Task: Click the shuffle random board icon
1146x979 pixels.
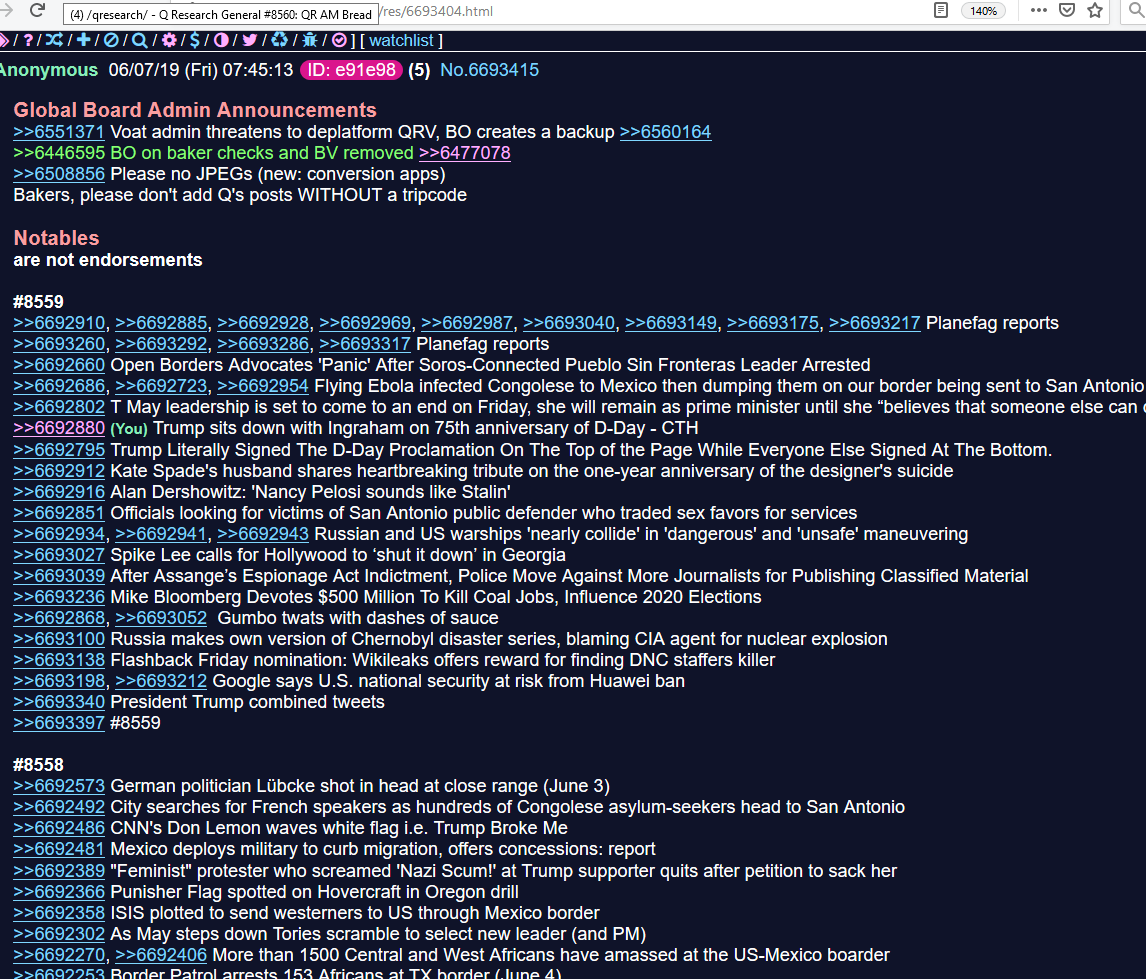Action: (54, 40)
